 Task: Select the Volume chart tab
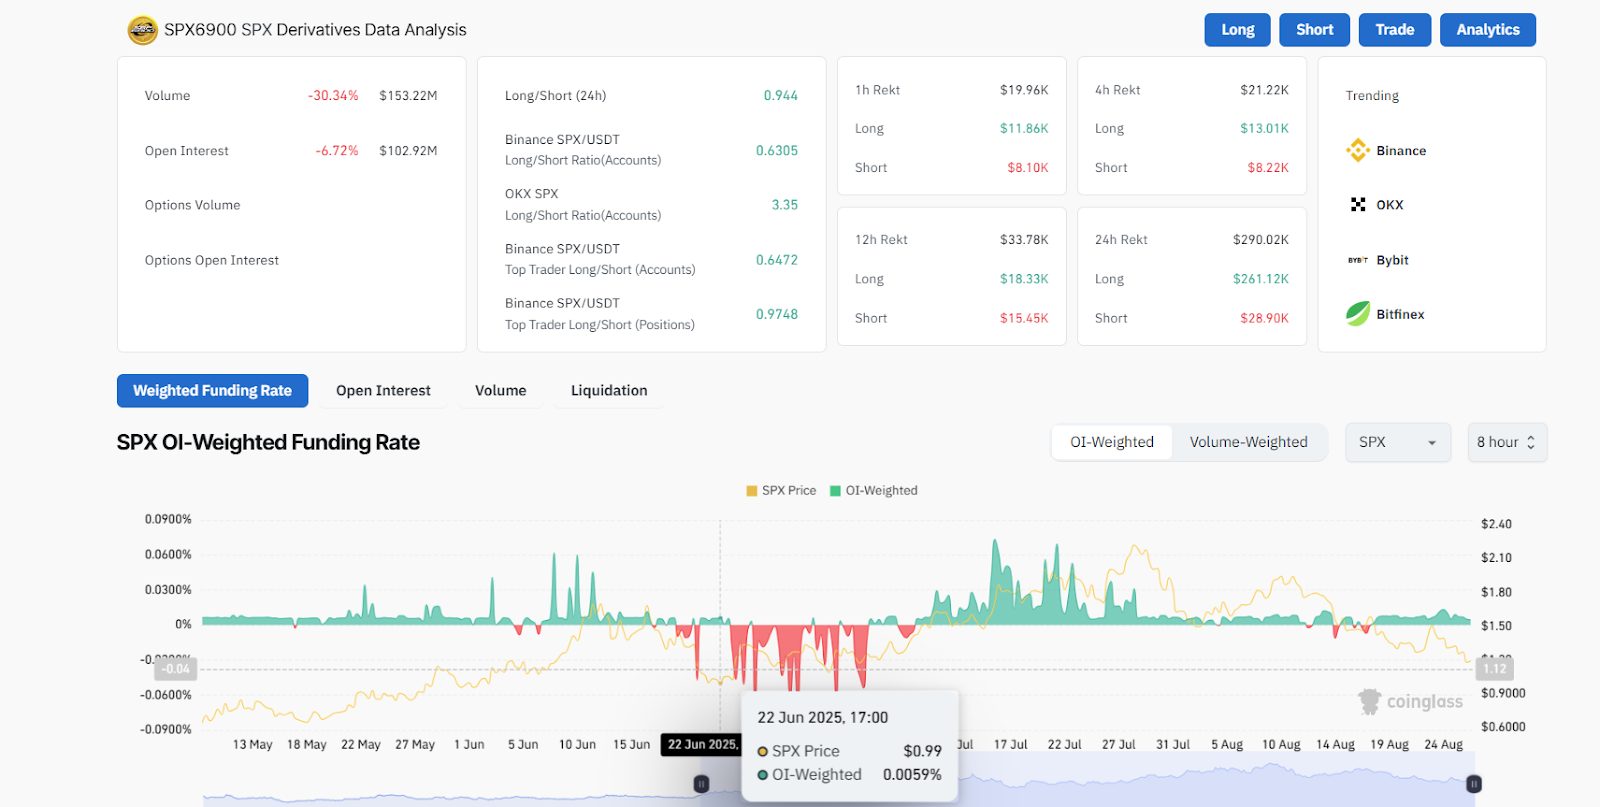tap(500, 391)
